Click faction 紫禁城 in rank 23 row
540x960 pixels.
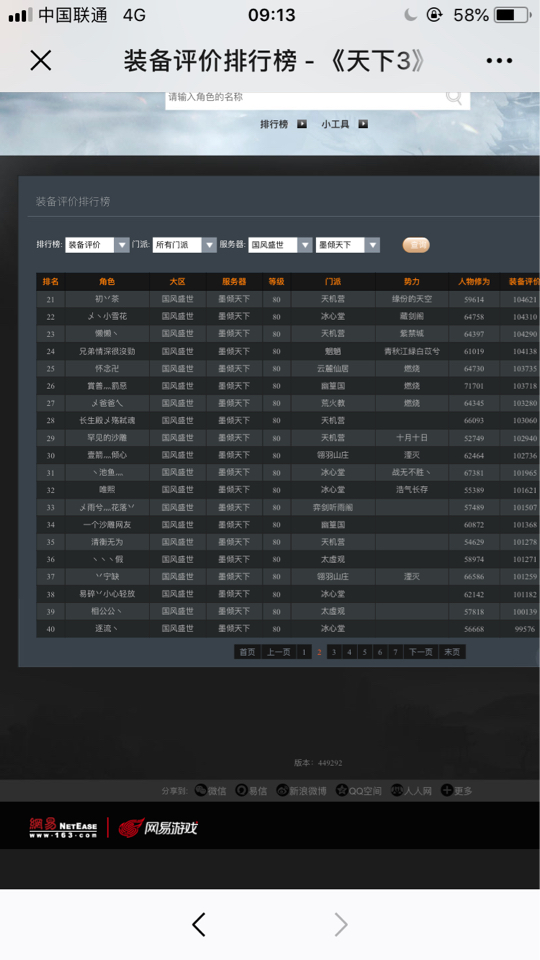click(x=412, y=334)
